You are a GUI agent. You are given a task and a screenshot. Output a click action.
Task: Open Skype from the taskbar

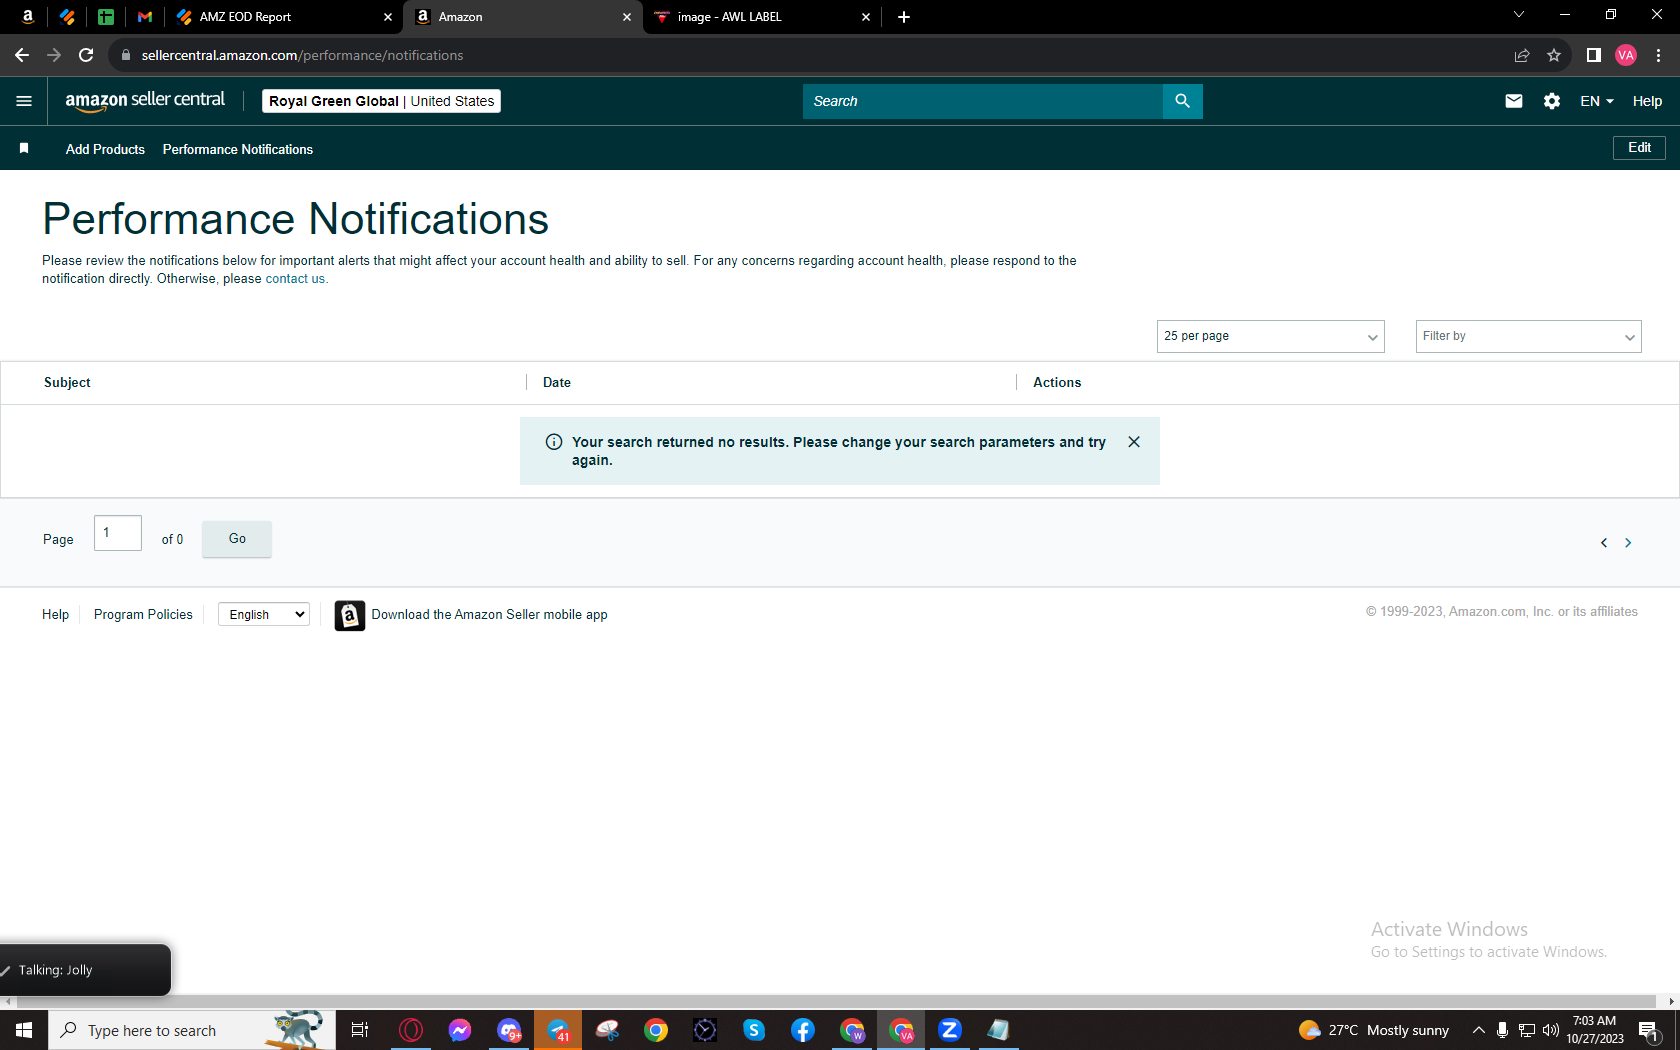[754, 1030]
